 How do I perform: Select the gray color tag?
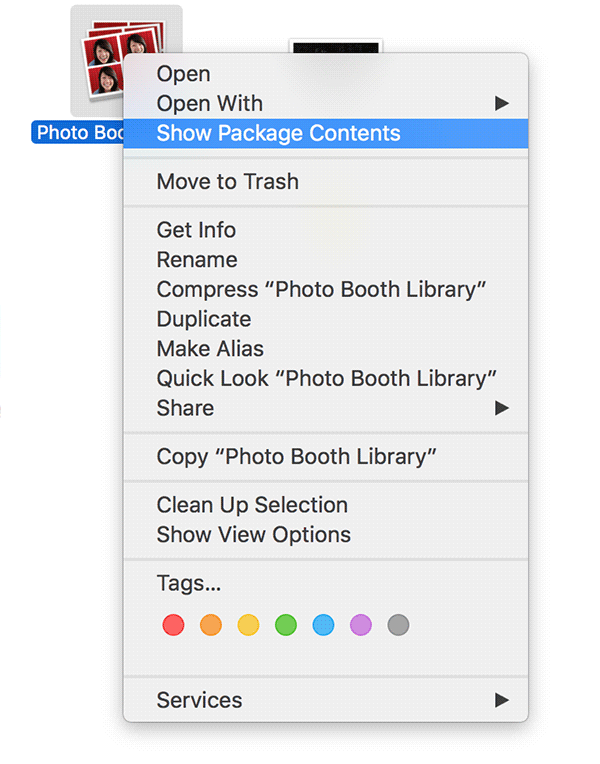click(x=398, y=626)
